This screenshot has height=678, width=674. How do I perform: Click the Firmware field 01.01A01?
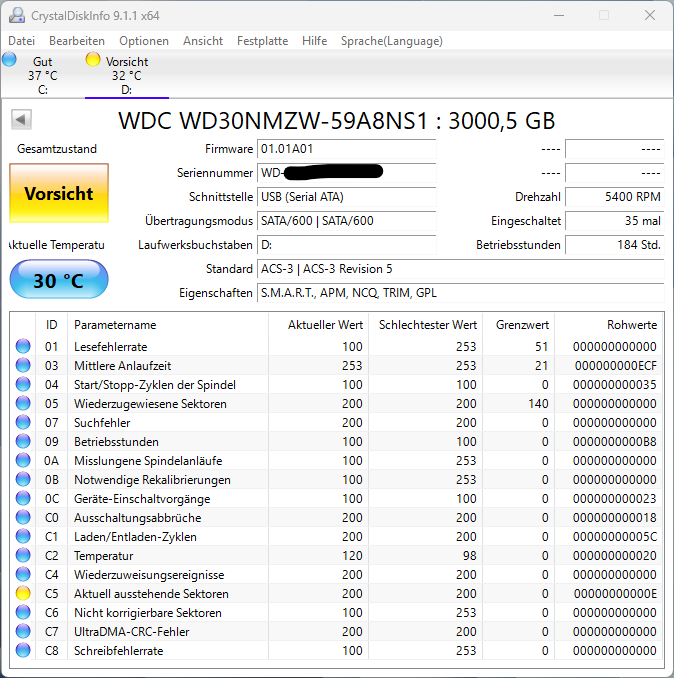[346, 149]
